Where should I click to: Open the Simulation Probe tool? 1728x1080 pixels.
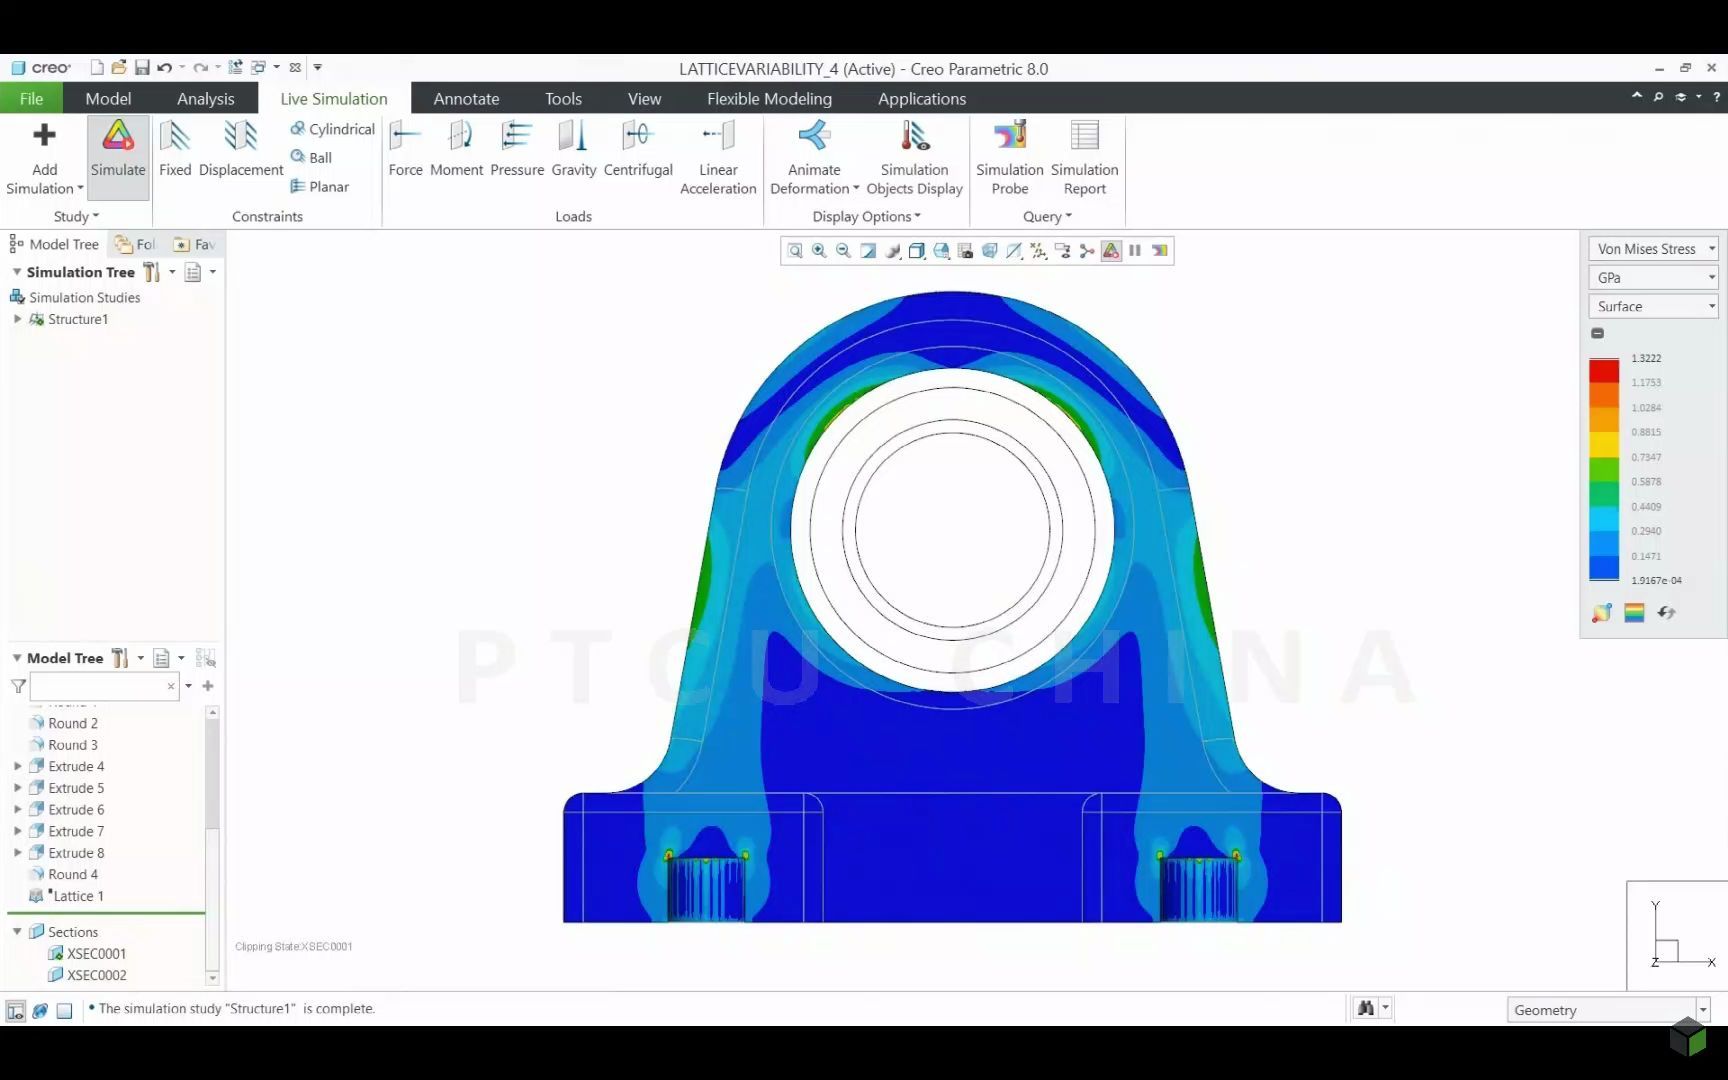click(1009, 157)
